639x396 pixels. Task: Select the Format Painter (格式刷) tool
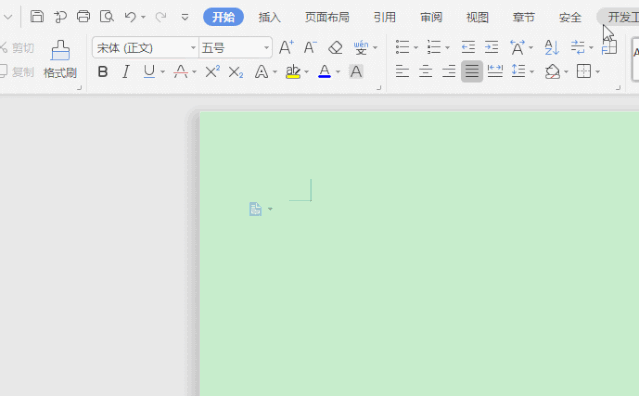pyautogui.click(x=60, y=59)
